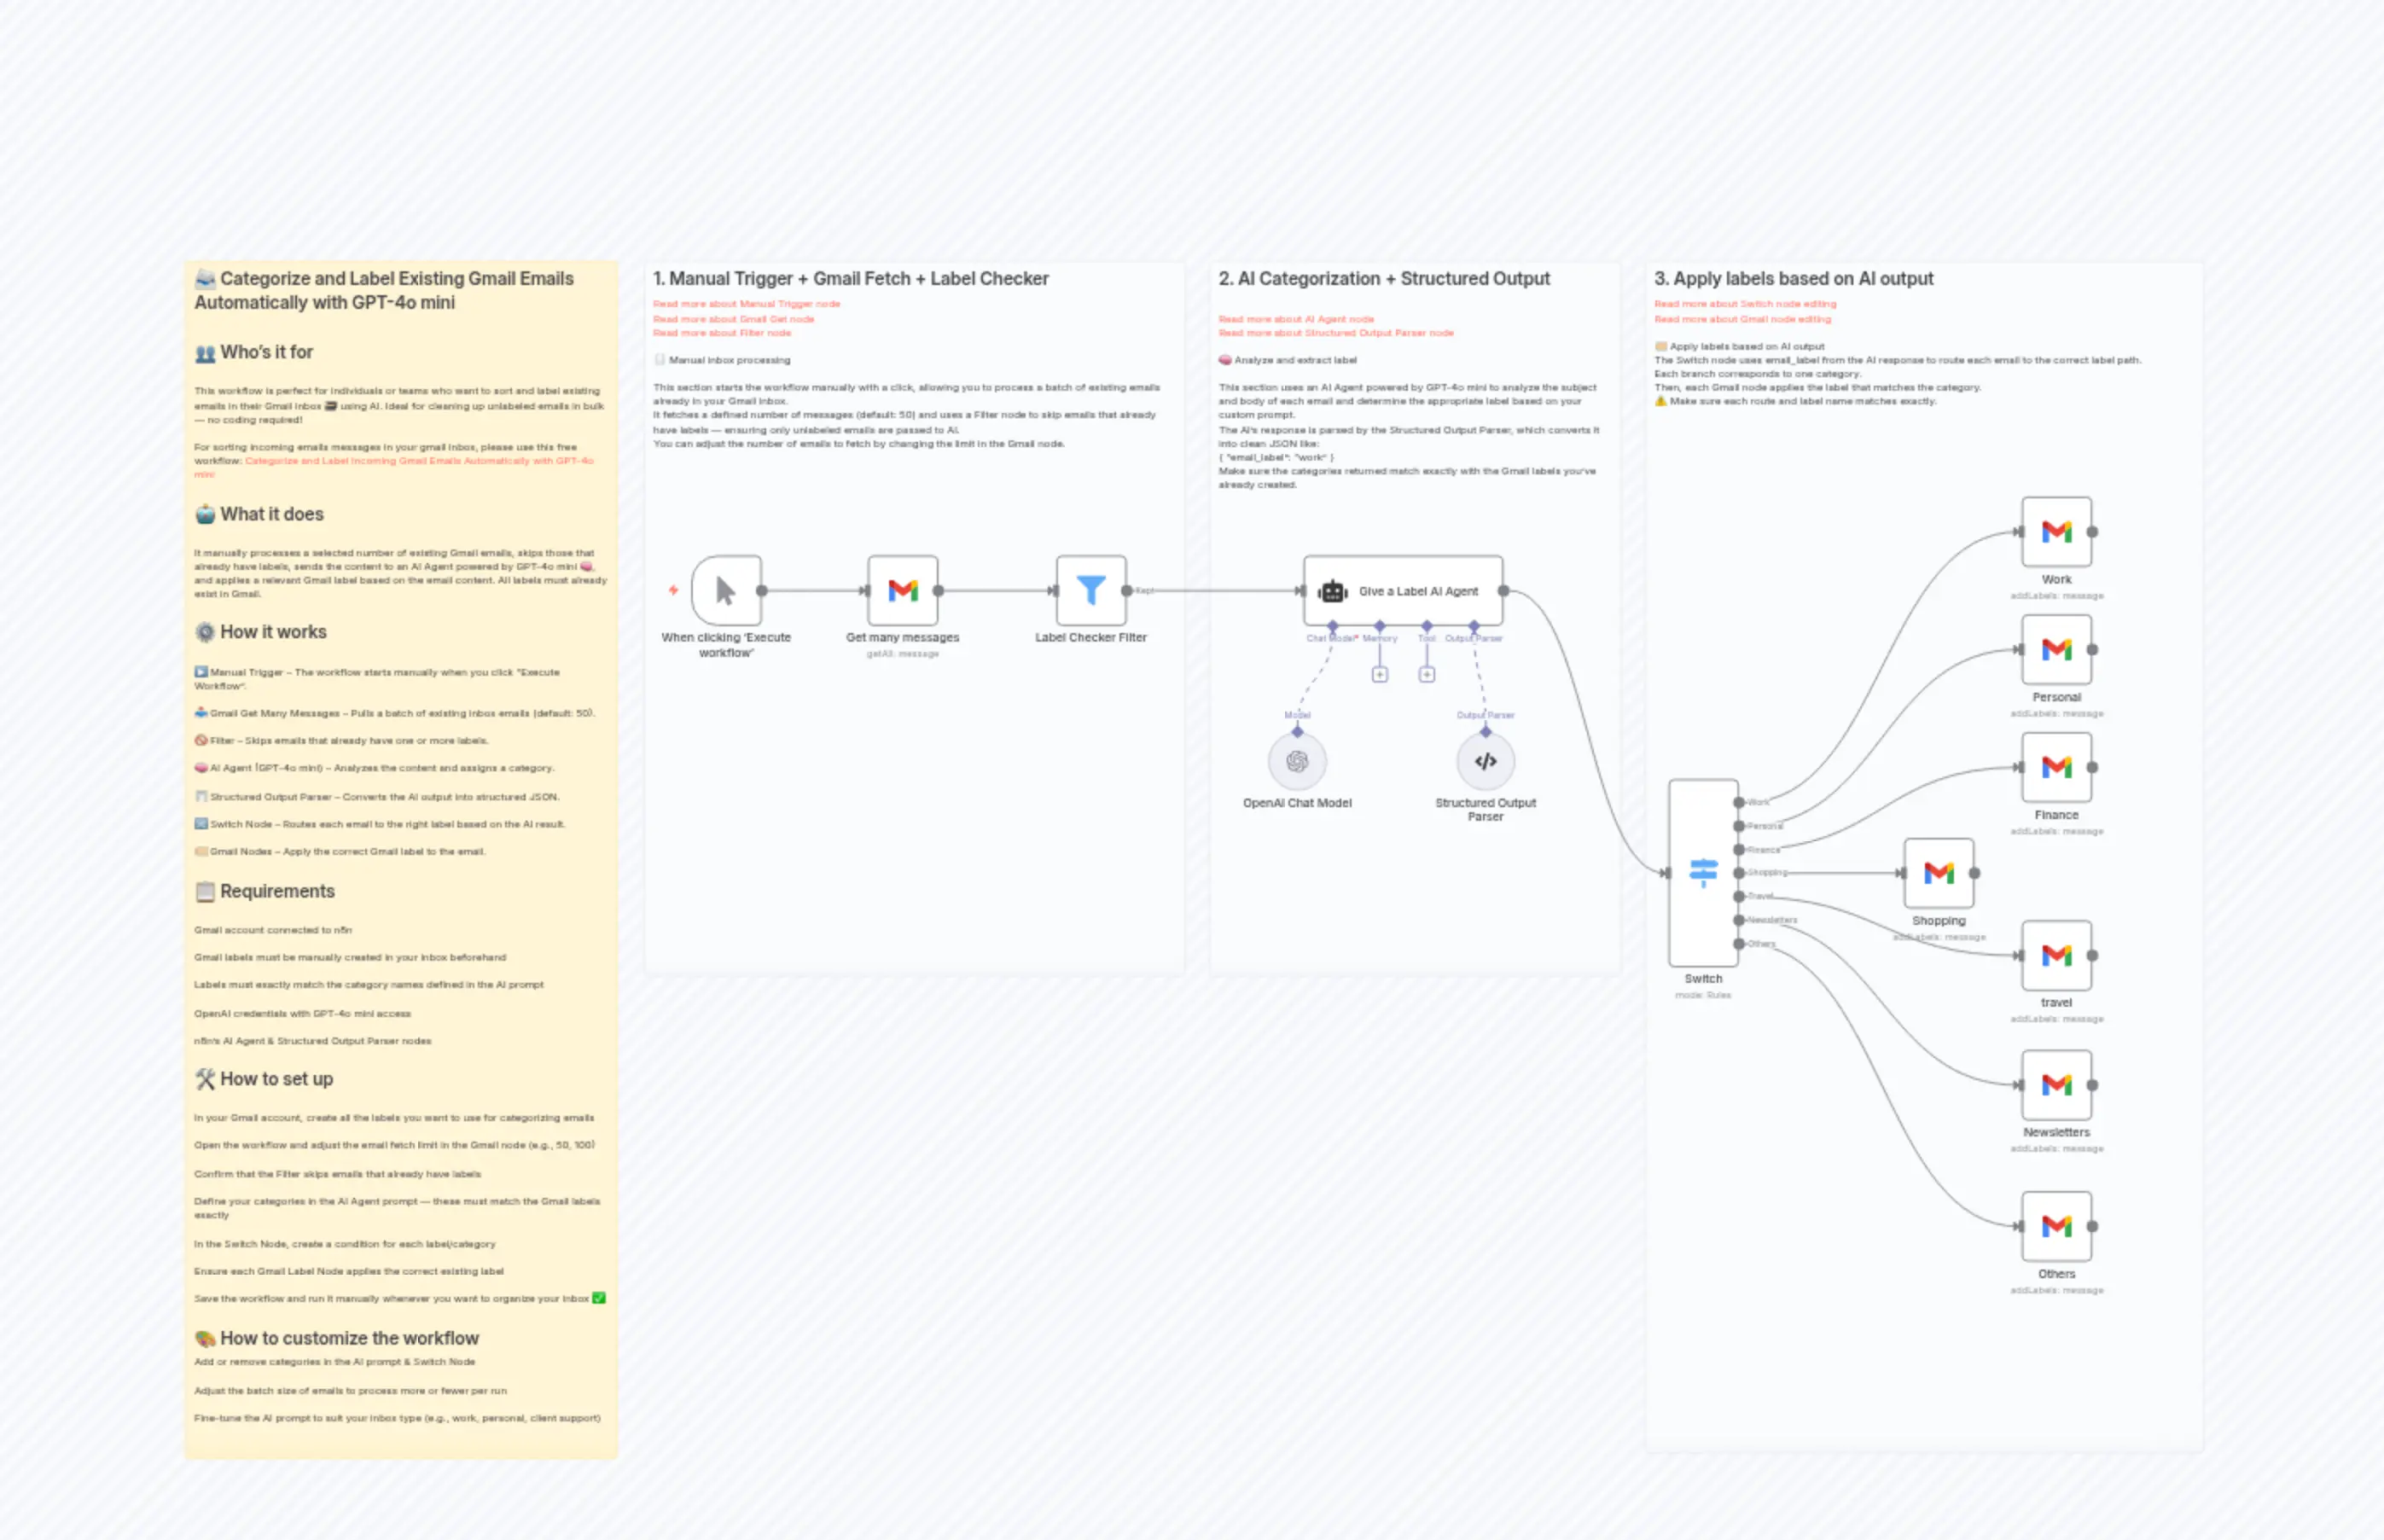
Task: Click the Work output port on the Switch node
Action: [x=1740, y=803]
